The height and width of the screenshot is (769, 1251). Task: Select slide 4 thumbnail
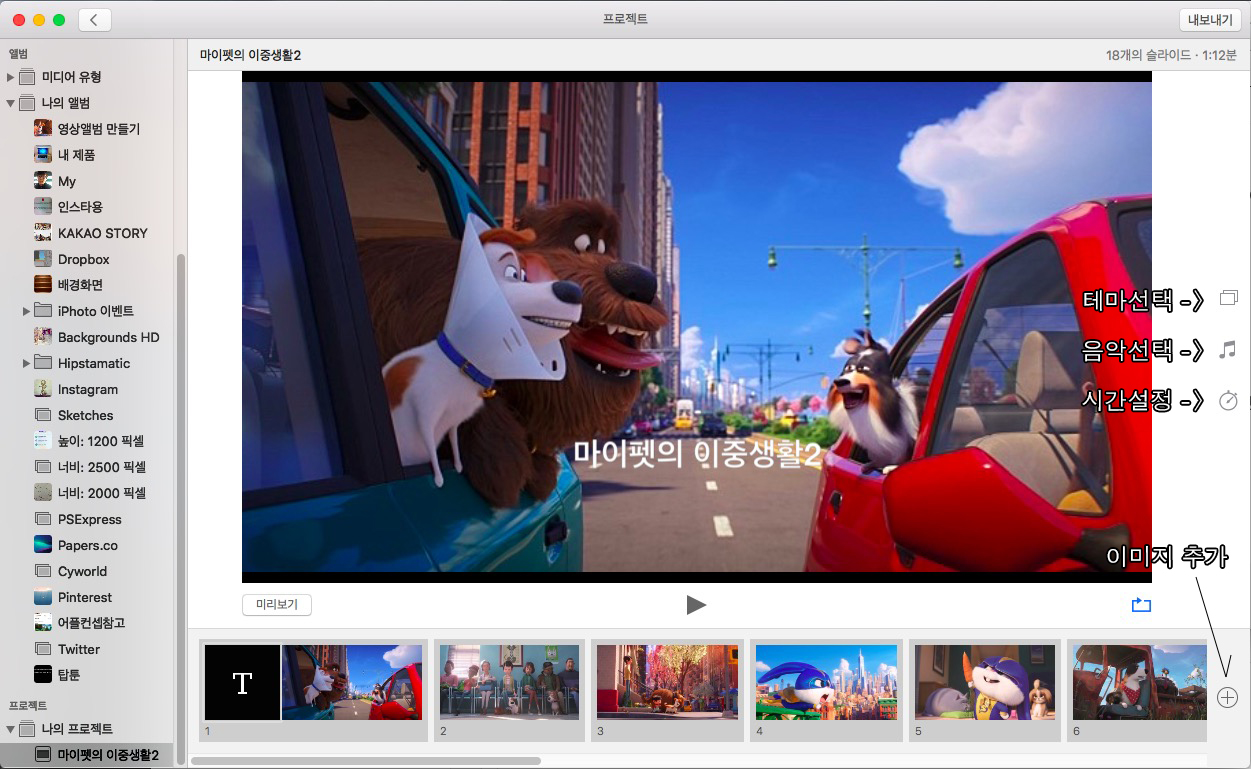coord(826,682)
